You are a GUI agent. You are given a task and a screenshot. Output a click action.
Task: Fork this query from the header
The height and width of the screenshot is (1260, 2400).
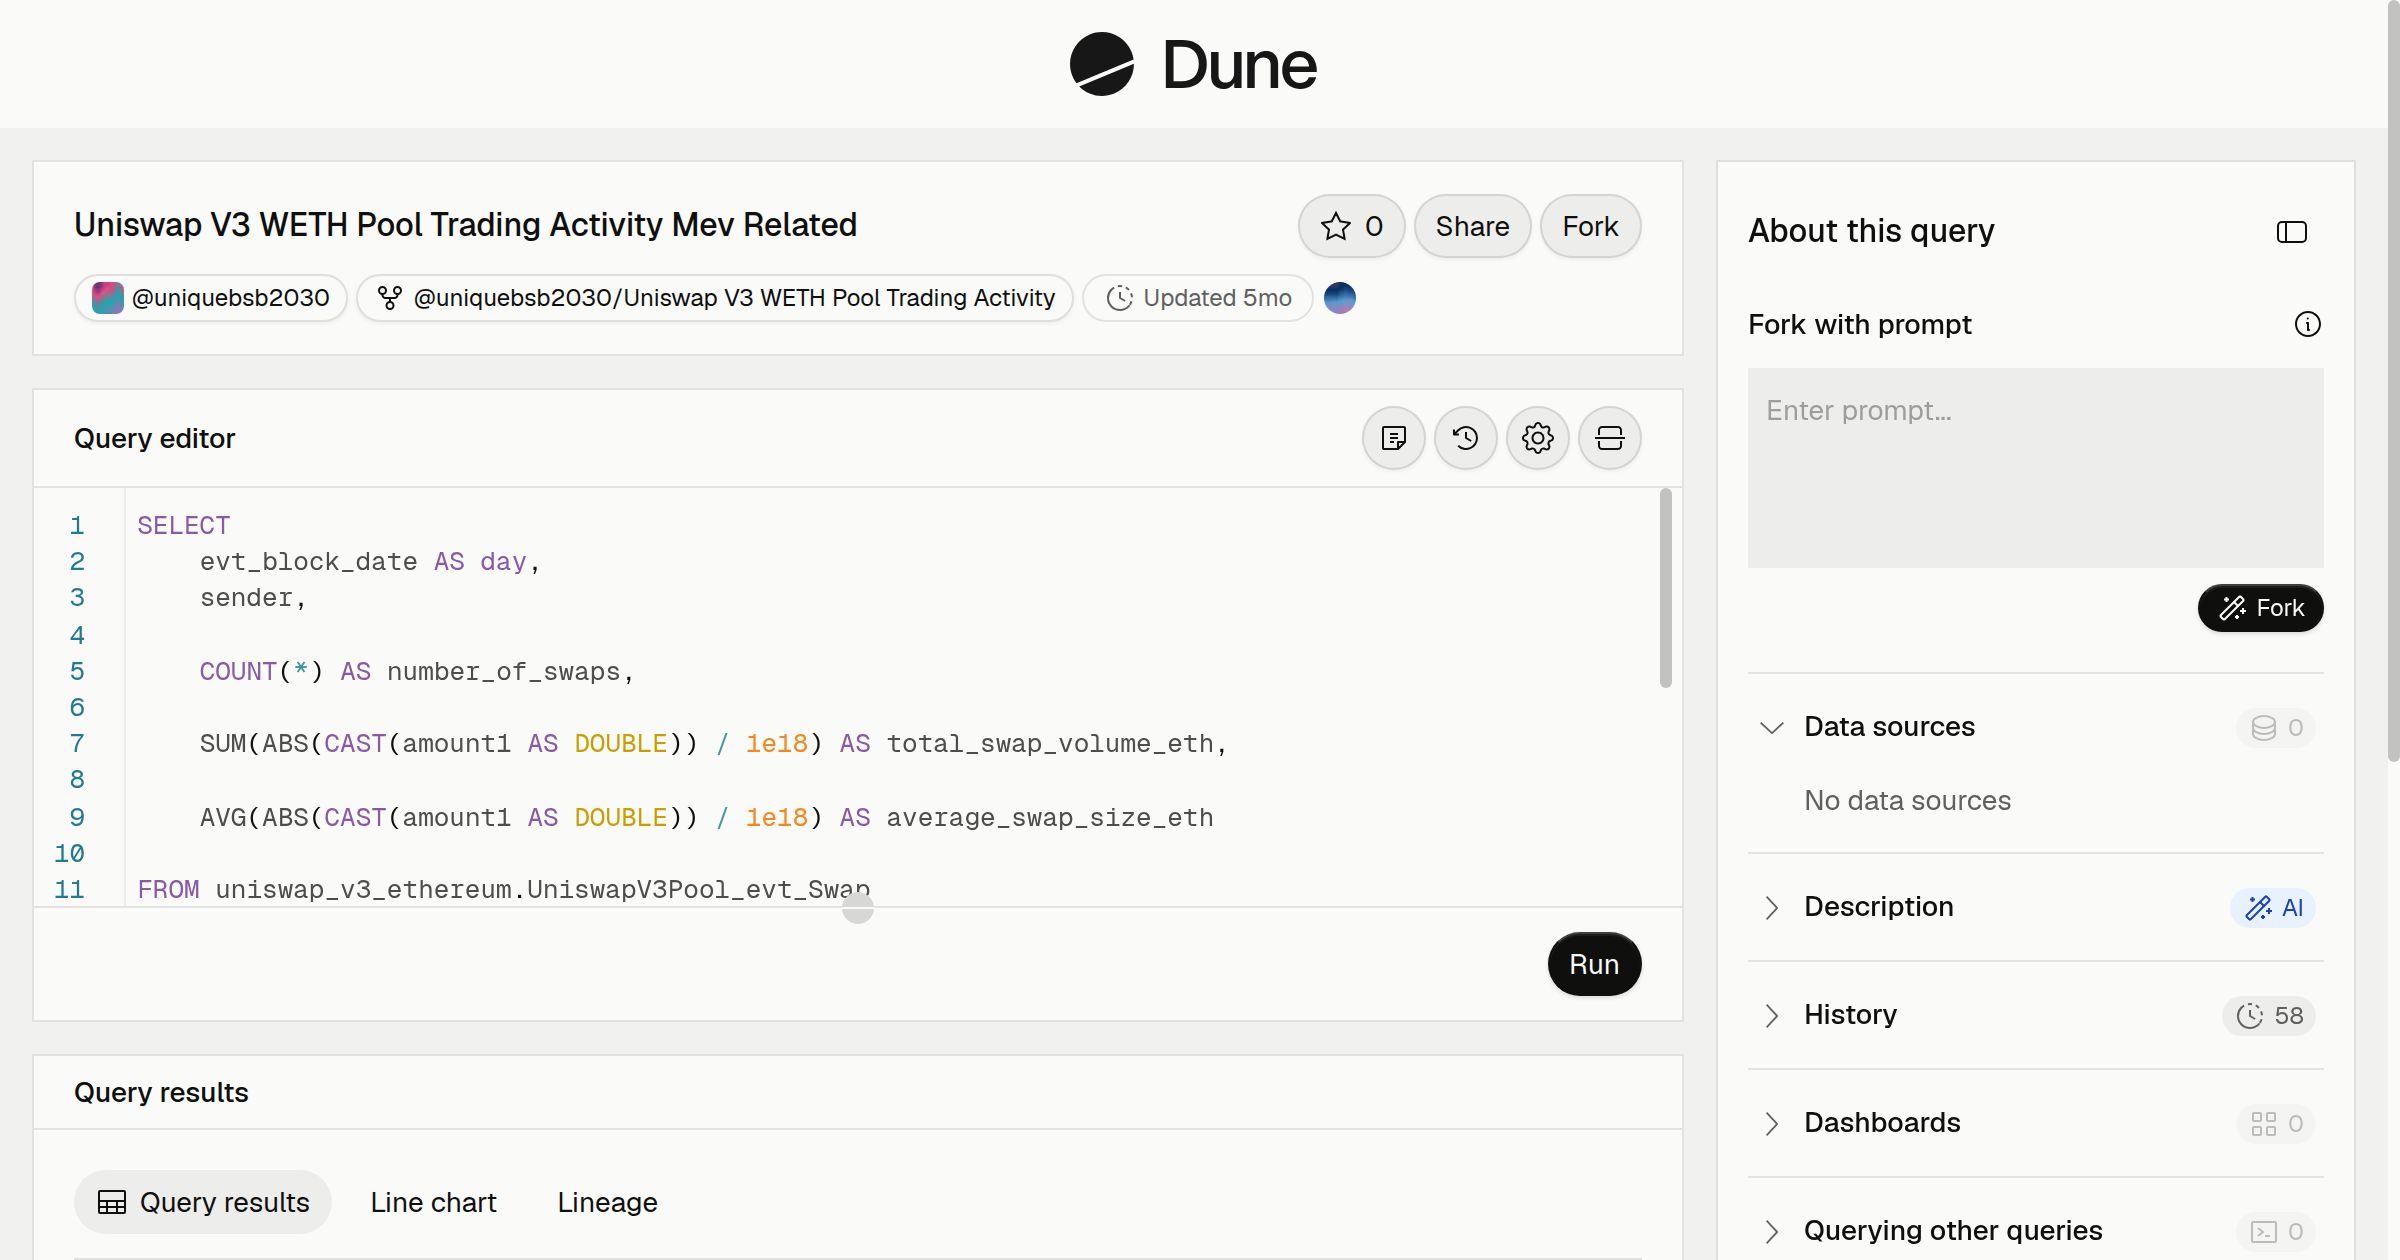[1590, 226]
